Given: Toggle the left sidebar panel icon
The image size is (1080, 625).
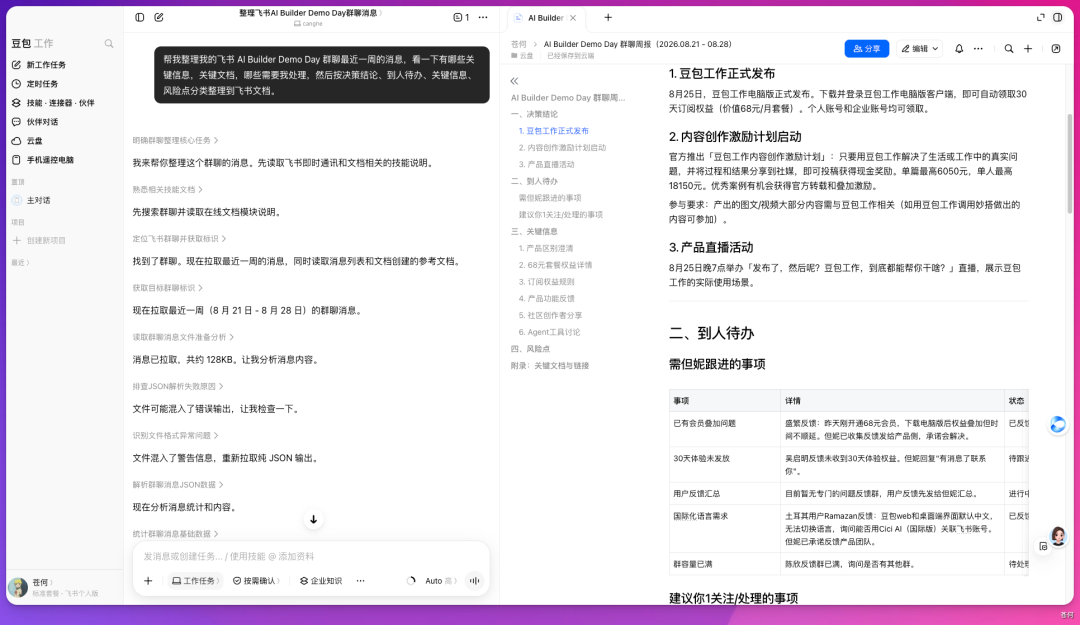Looking at the screenshot, I should point(140,17).
